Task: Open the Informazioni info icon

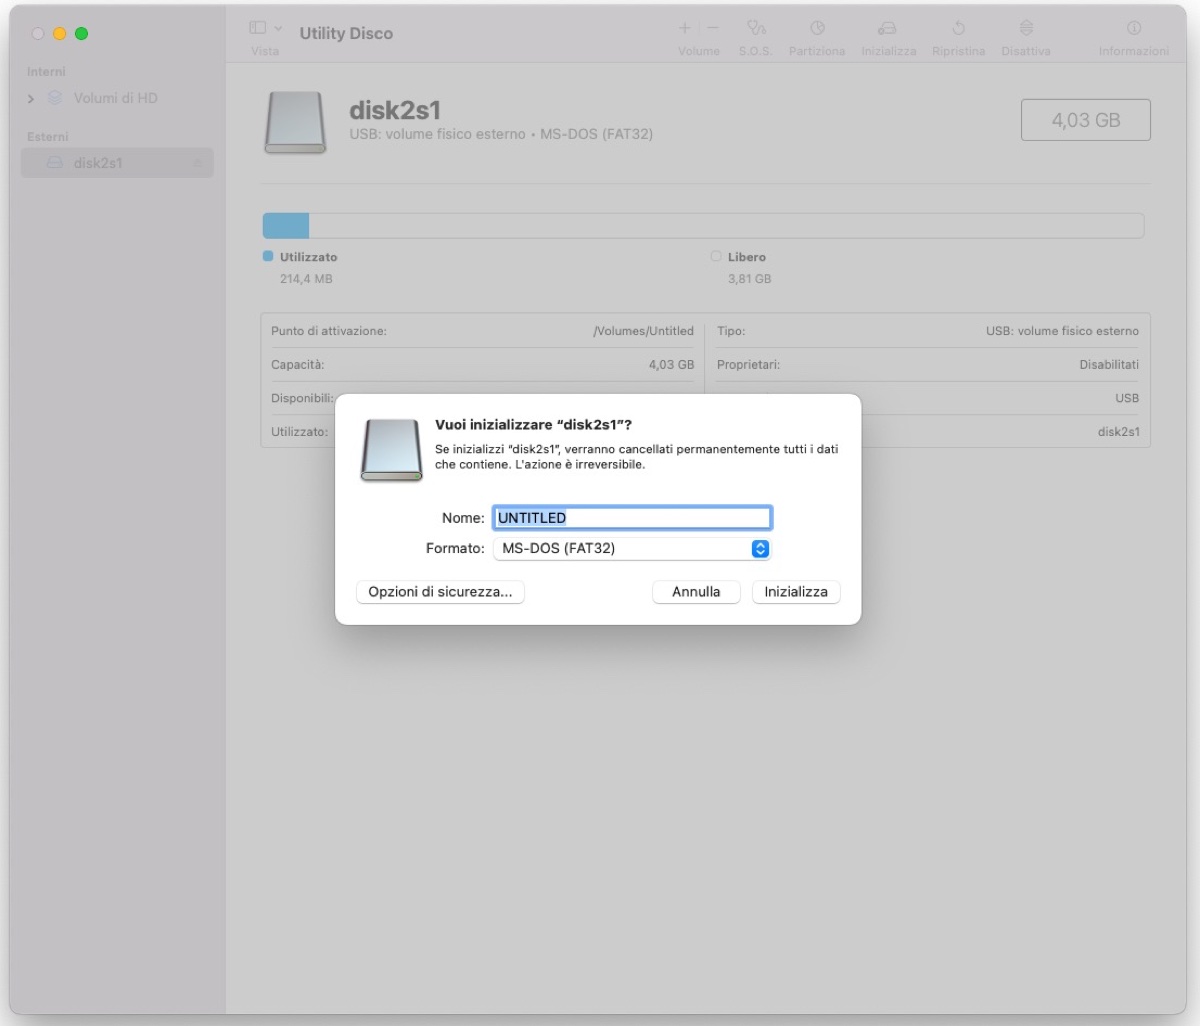Action: [x=1134, y=29]
